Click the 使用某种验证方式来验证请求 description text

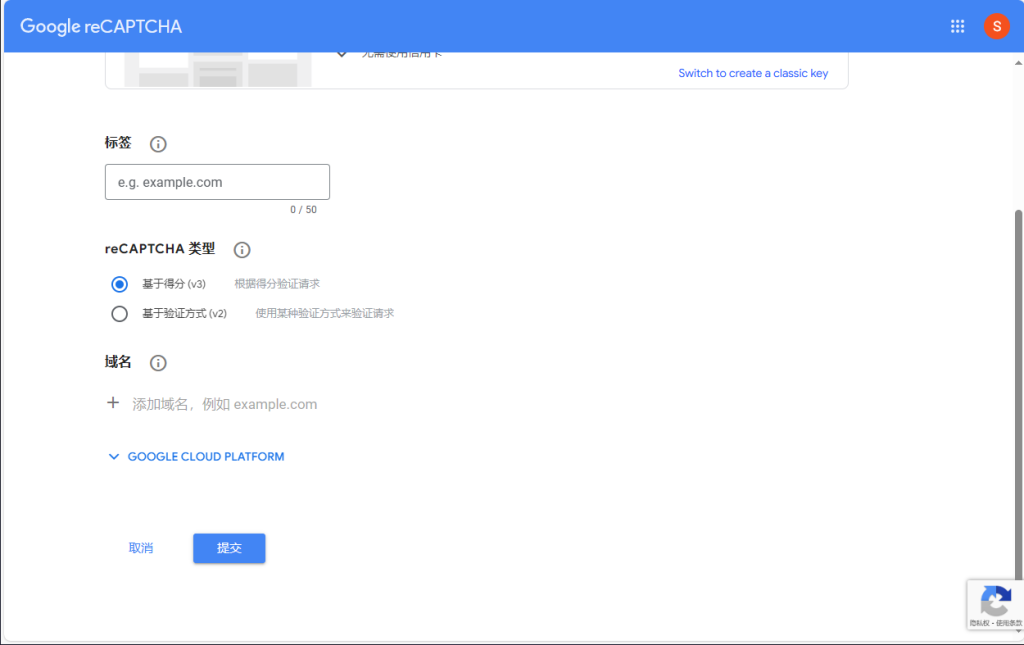(325, 313)
